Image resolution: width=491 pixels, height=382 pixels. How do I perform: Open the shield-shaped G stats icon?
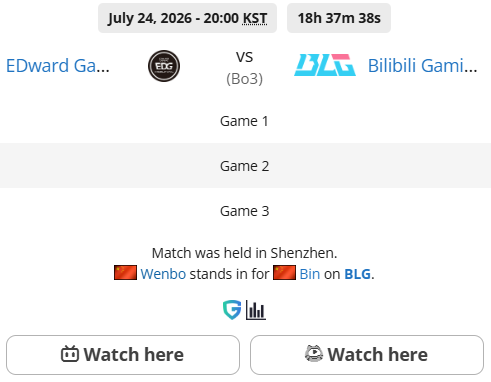click(232, 310)
